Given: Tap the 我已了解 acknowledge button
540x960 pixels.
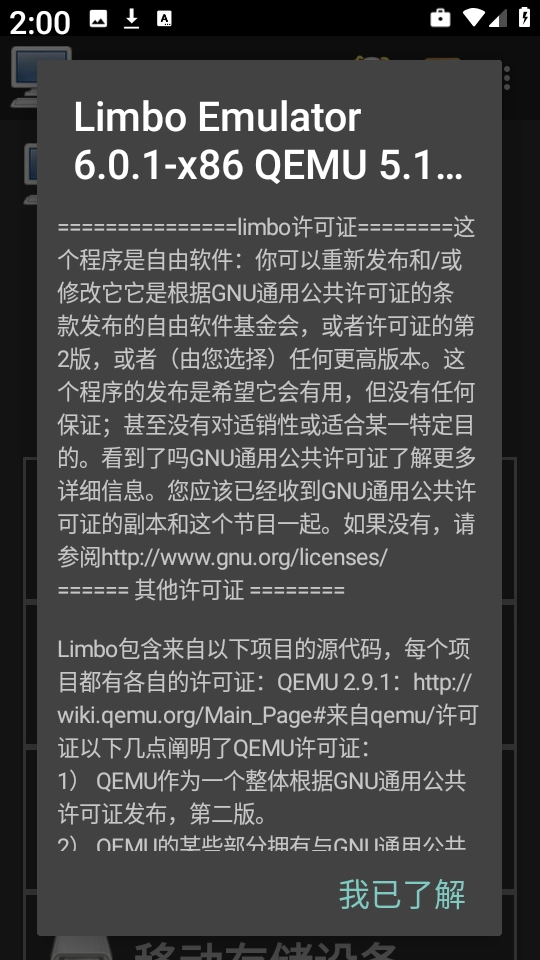Looking at the screenshot, I should tap(402, 894).
